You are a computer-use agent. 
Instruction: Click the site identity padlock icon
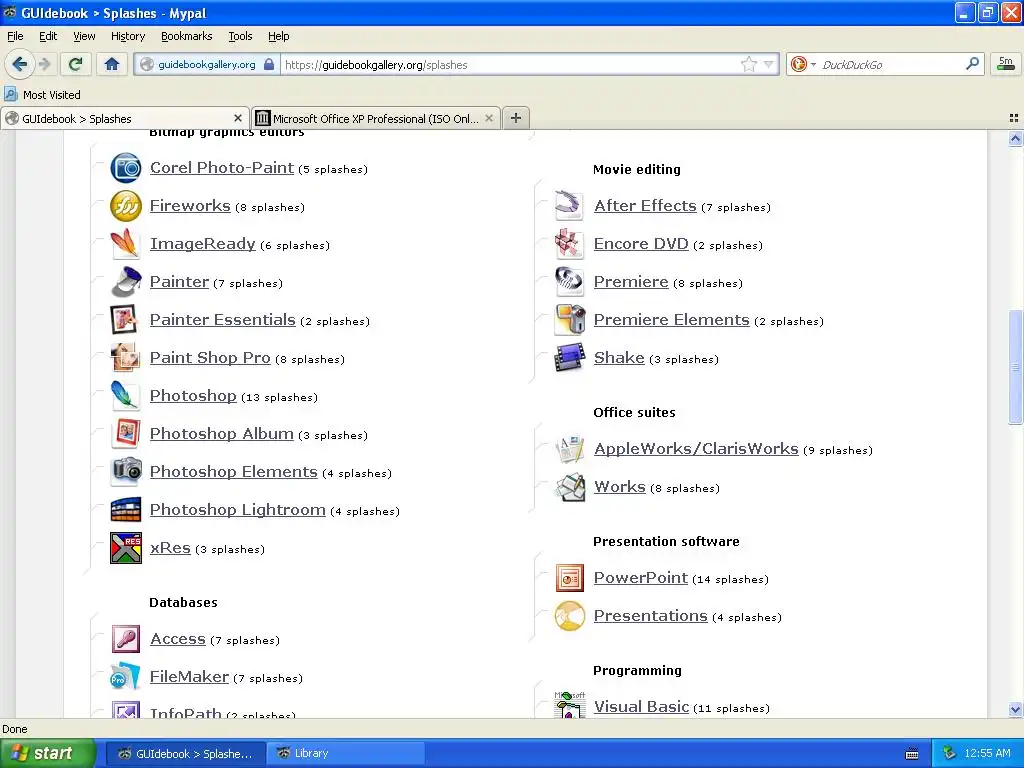pos(268,64)
